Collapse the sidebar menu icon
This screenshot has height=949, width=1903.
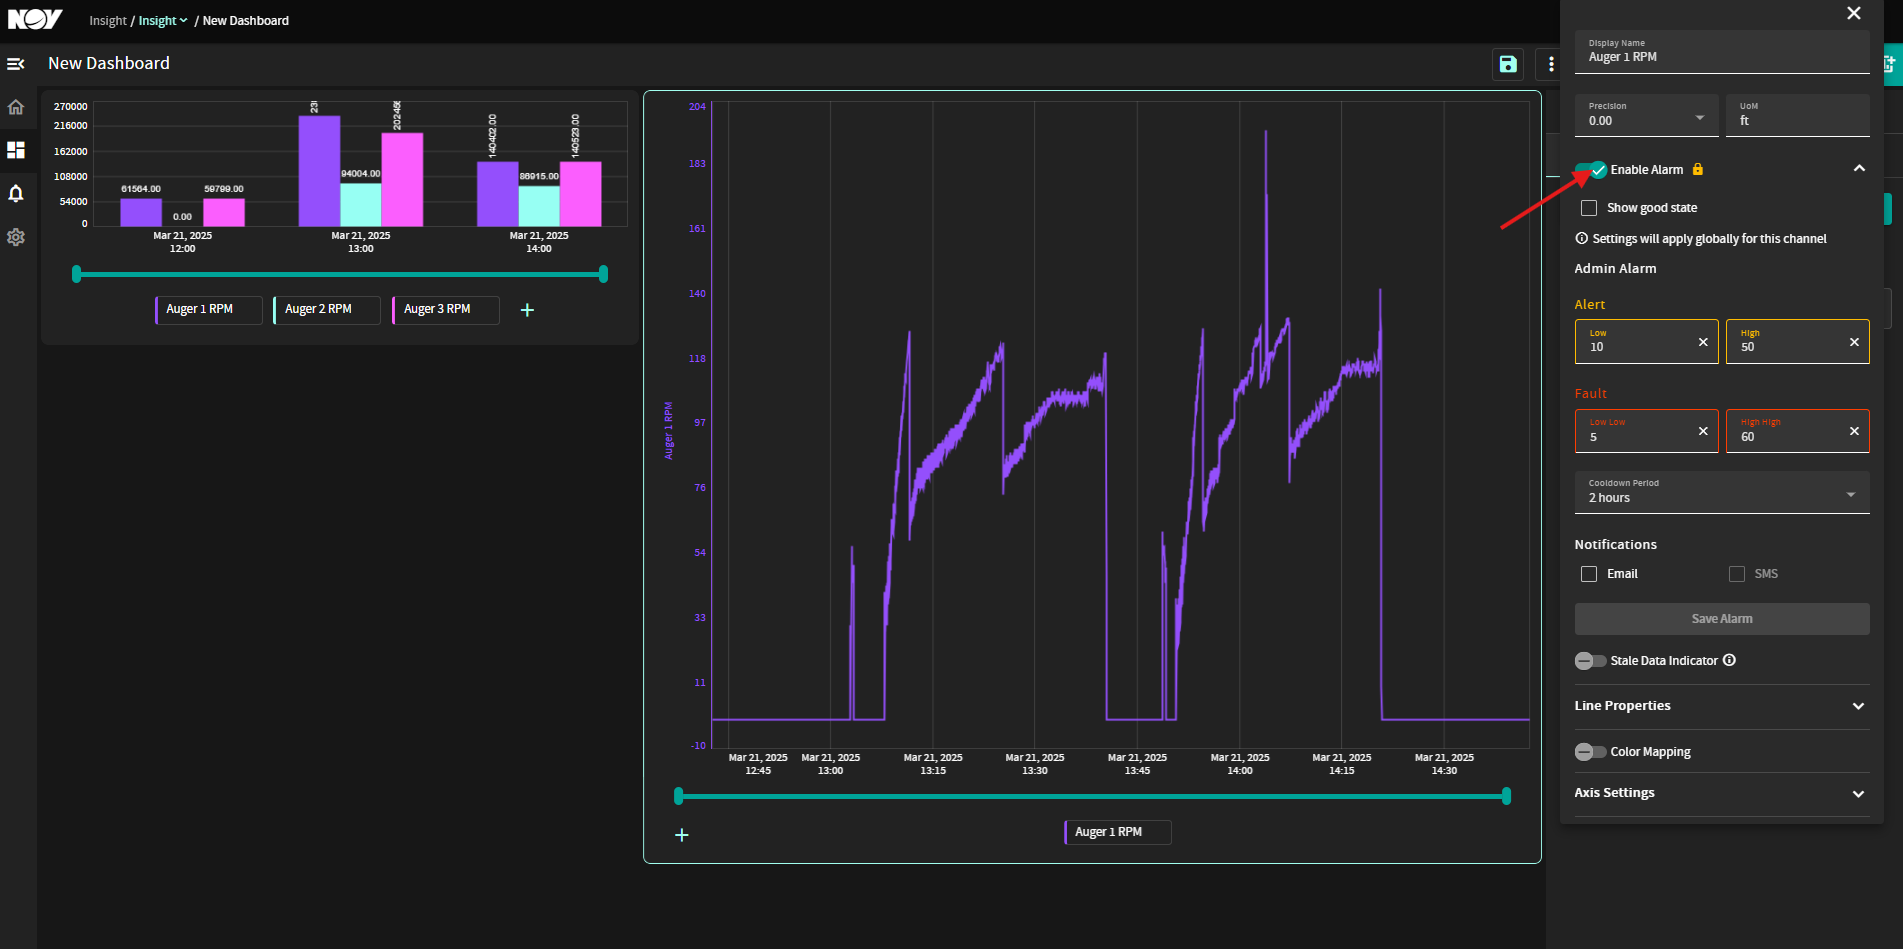pos(16,64)
